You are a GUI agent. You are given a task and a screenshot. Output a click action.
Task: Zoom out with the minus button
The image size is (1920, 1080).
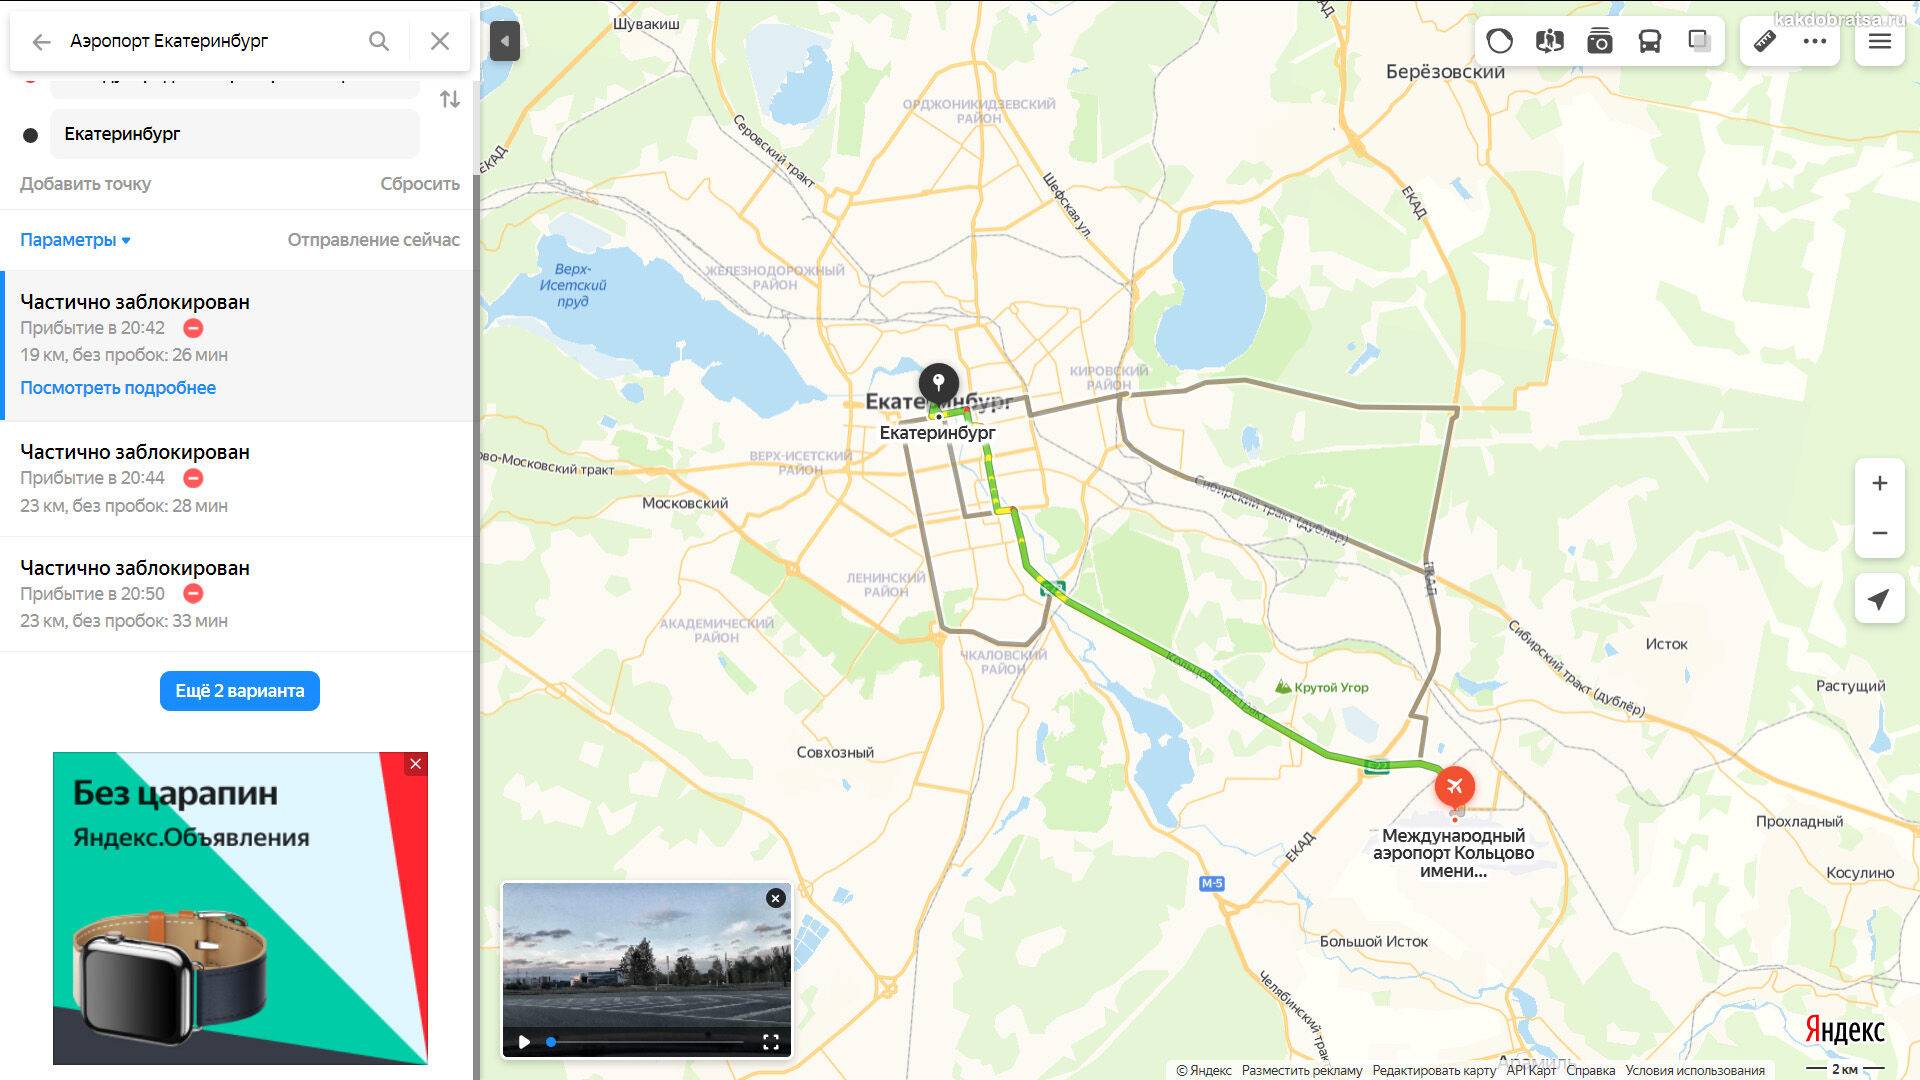coord(1880,533)
